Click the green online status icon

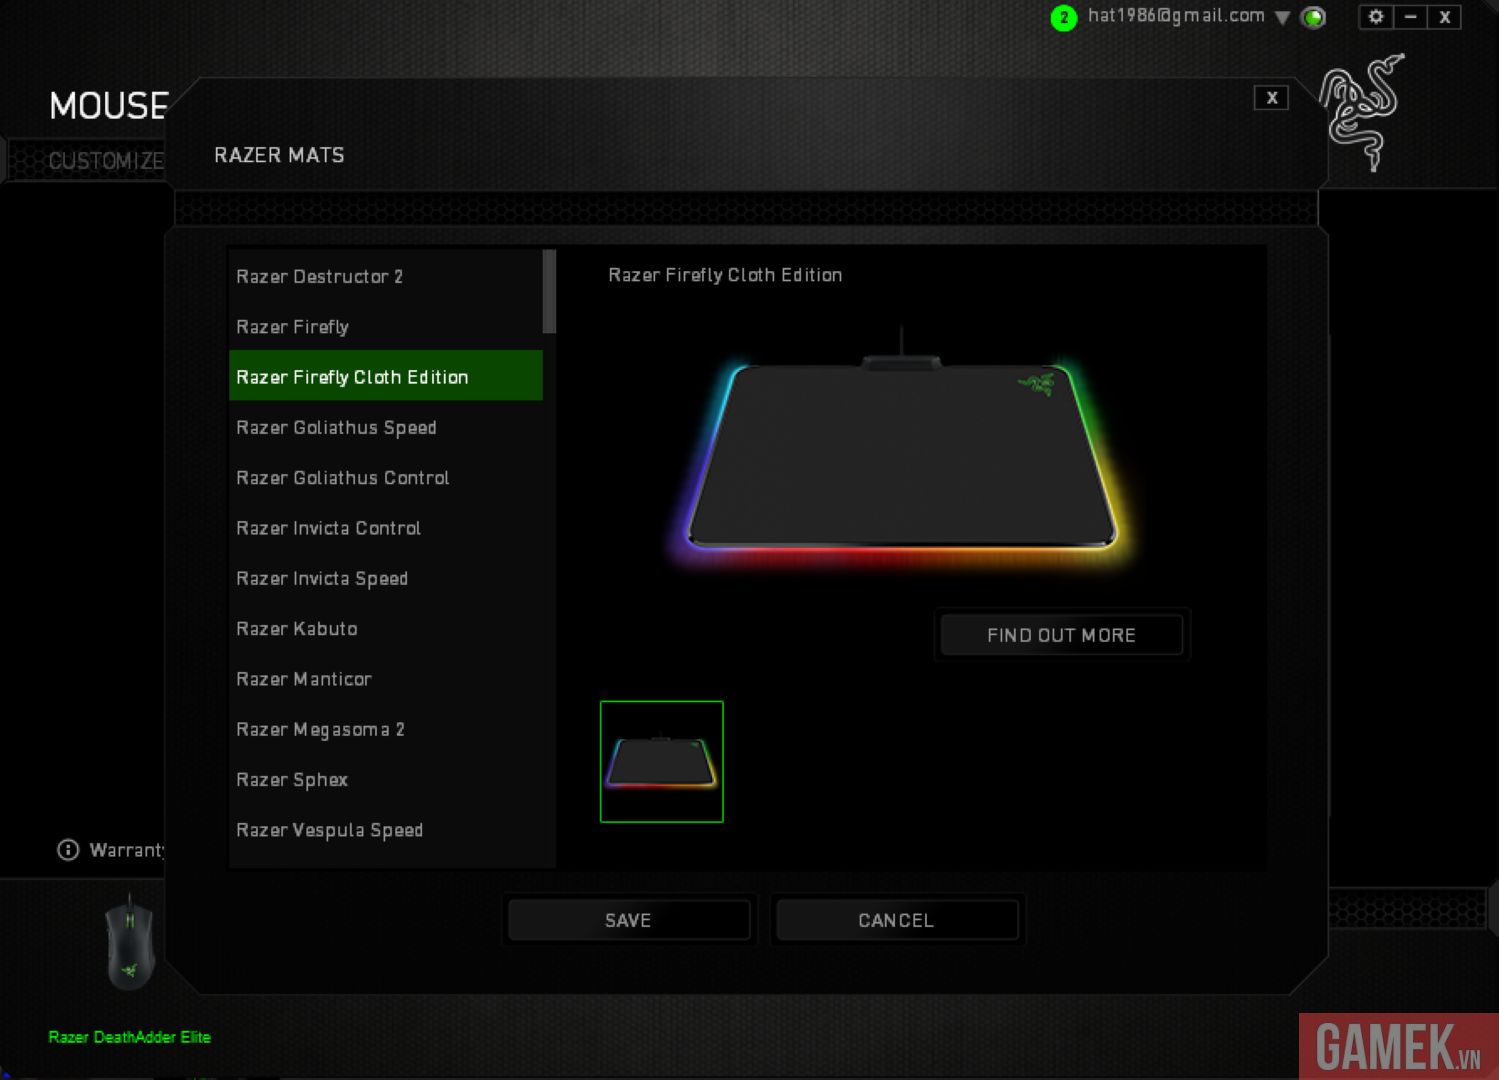(x=1313, y=17)
